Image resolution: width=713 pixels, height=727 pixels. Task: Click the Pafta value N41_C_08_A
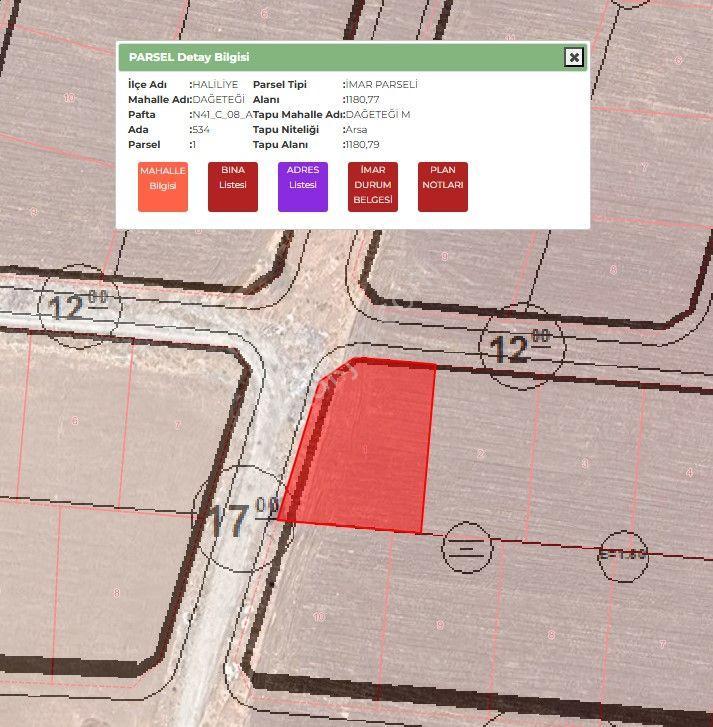tap(222, 115)
